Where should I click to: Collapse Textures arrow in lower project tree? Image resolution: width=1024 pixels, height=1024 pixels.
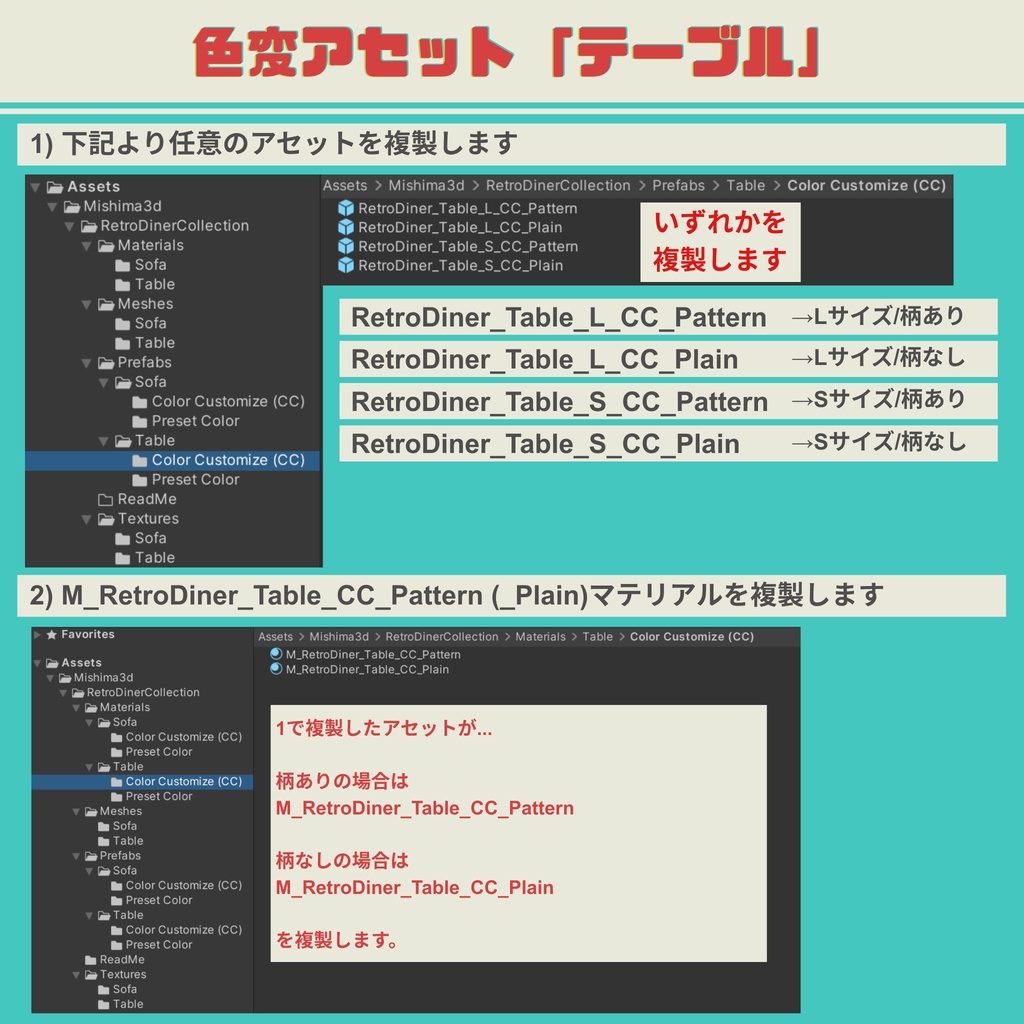[76, 975]
